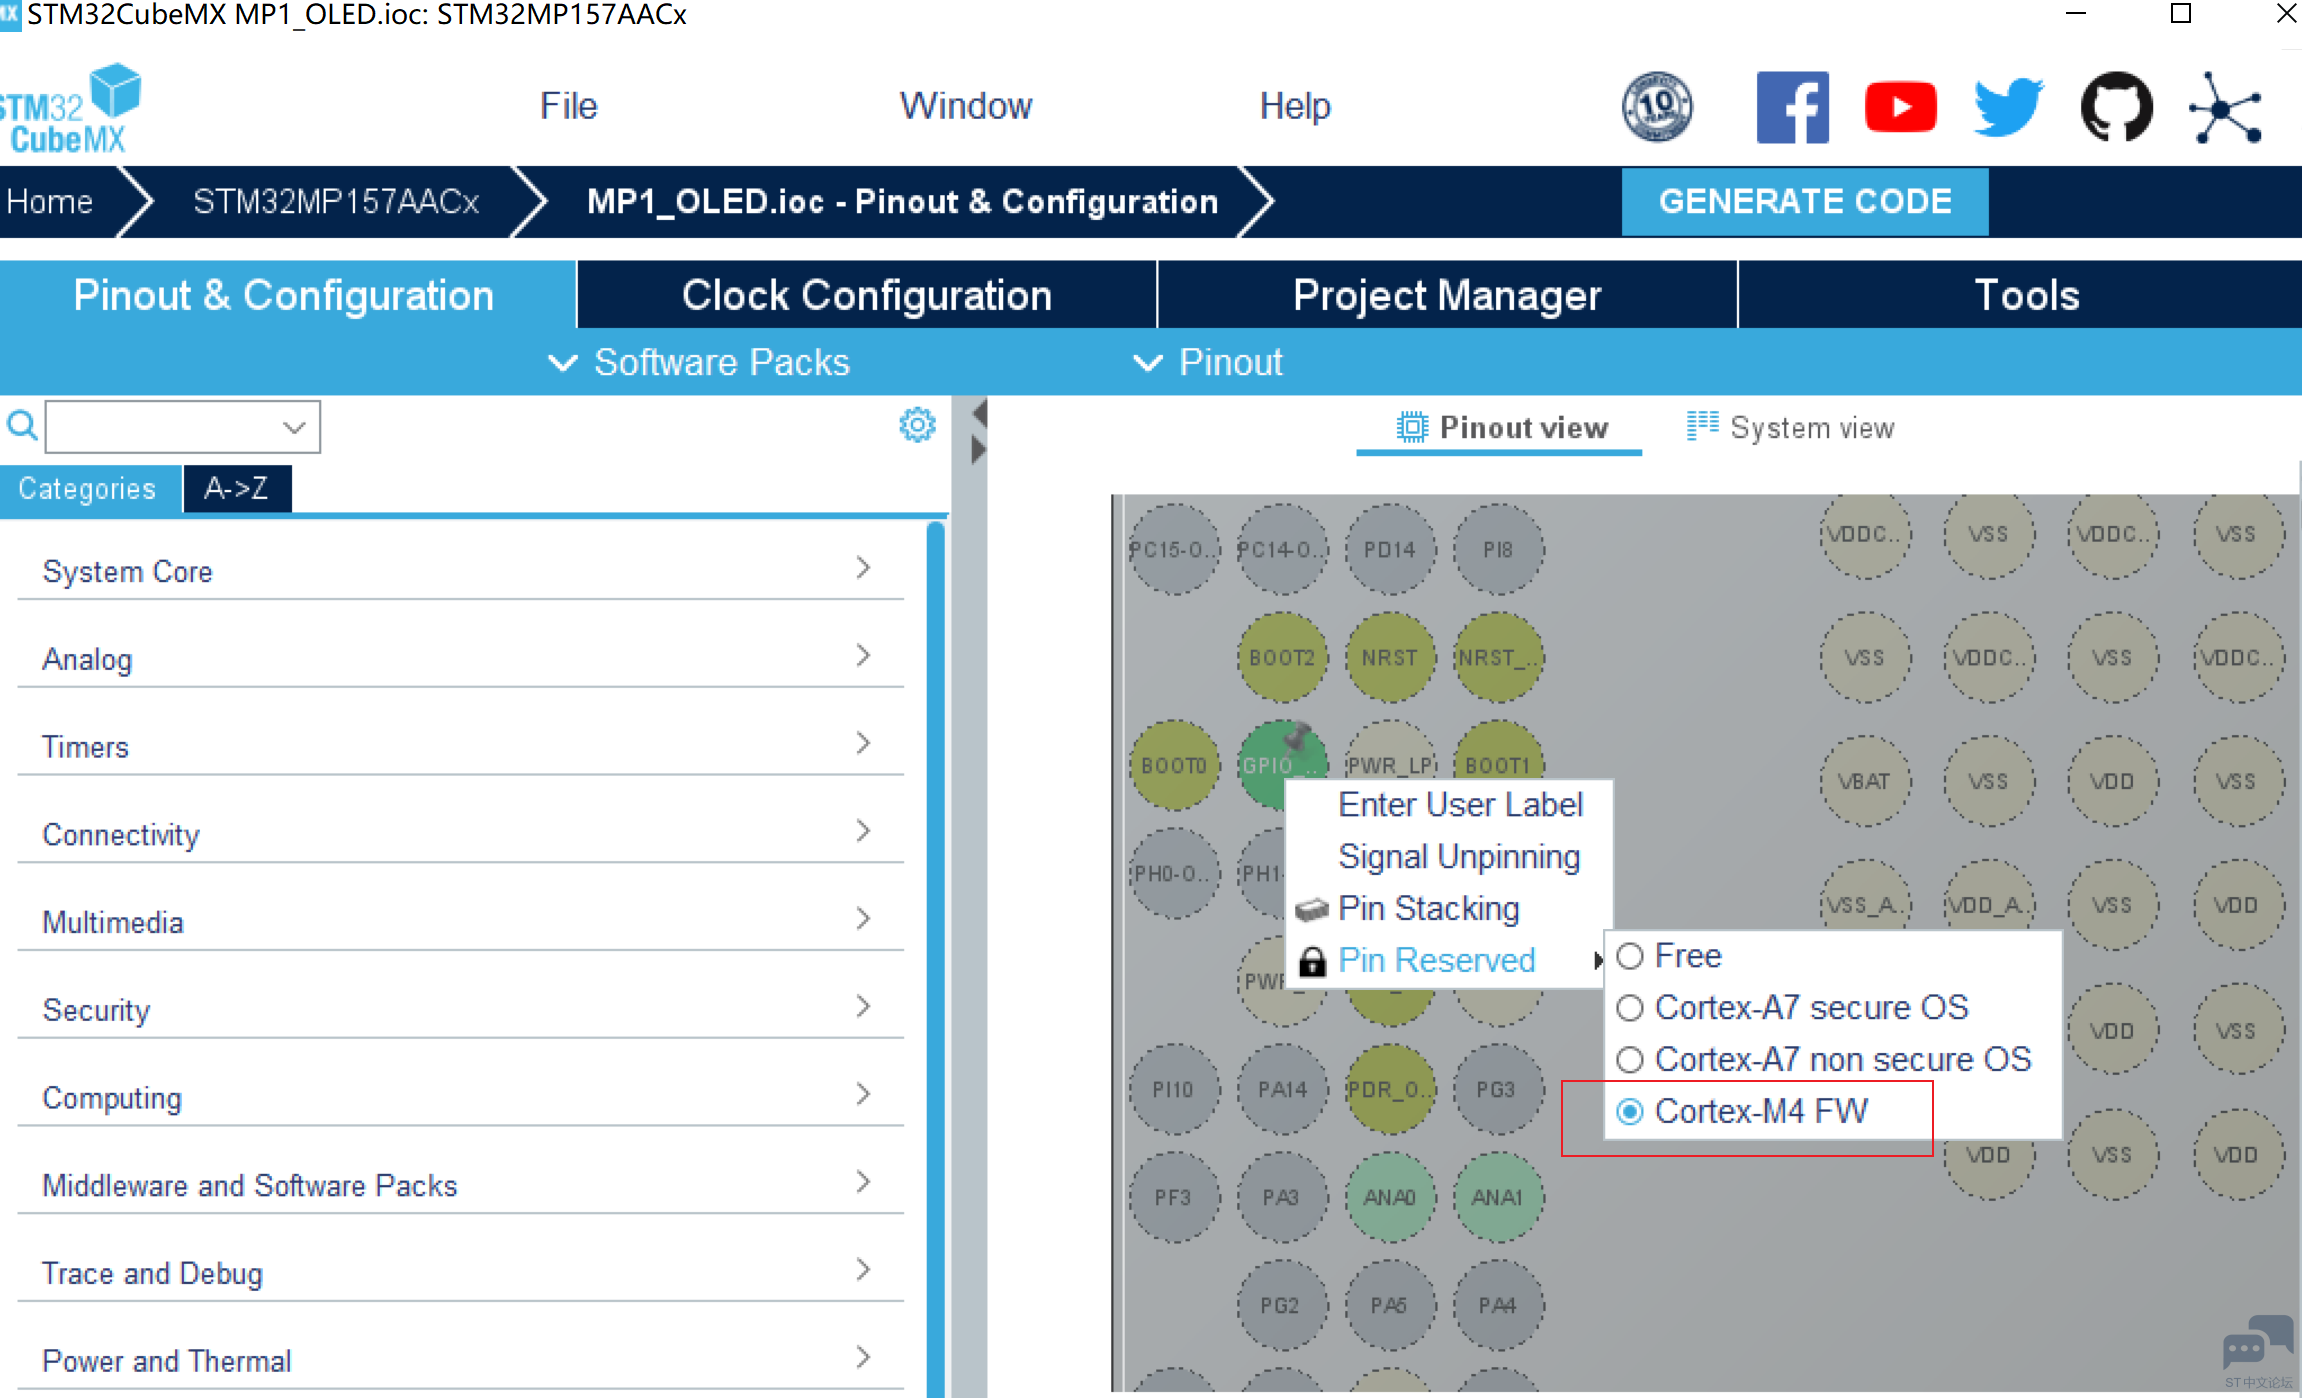This screenshot has height=1398, width=2302.
Task: Click the STM32CubeMX logo icon
Action: coord(70,109)
